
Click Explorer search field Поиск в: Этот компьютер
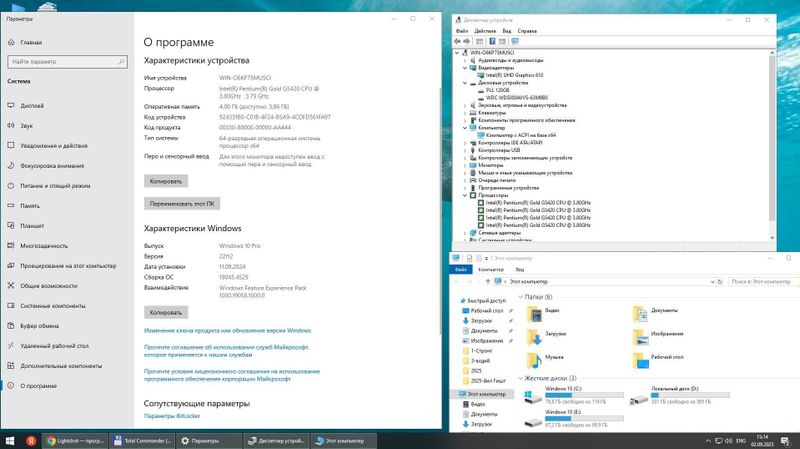(762, 282)
